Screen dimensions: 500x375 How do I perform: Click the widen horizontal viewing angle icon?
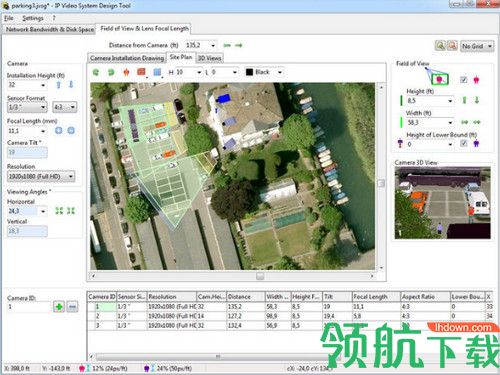pyautogui.click(x=59, y=211)
